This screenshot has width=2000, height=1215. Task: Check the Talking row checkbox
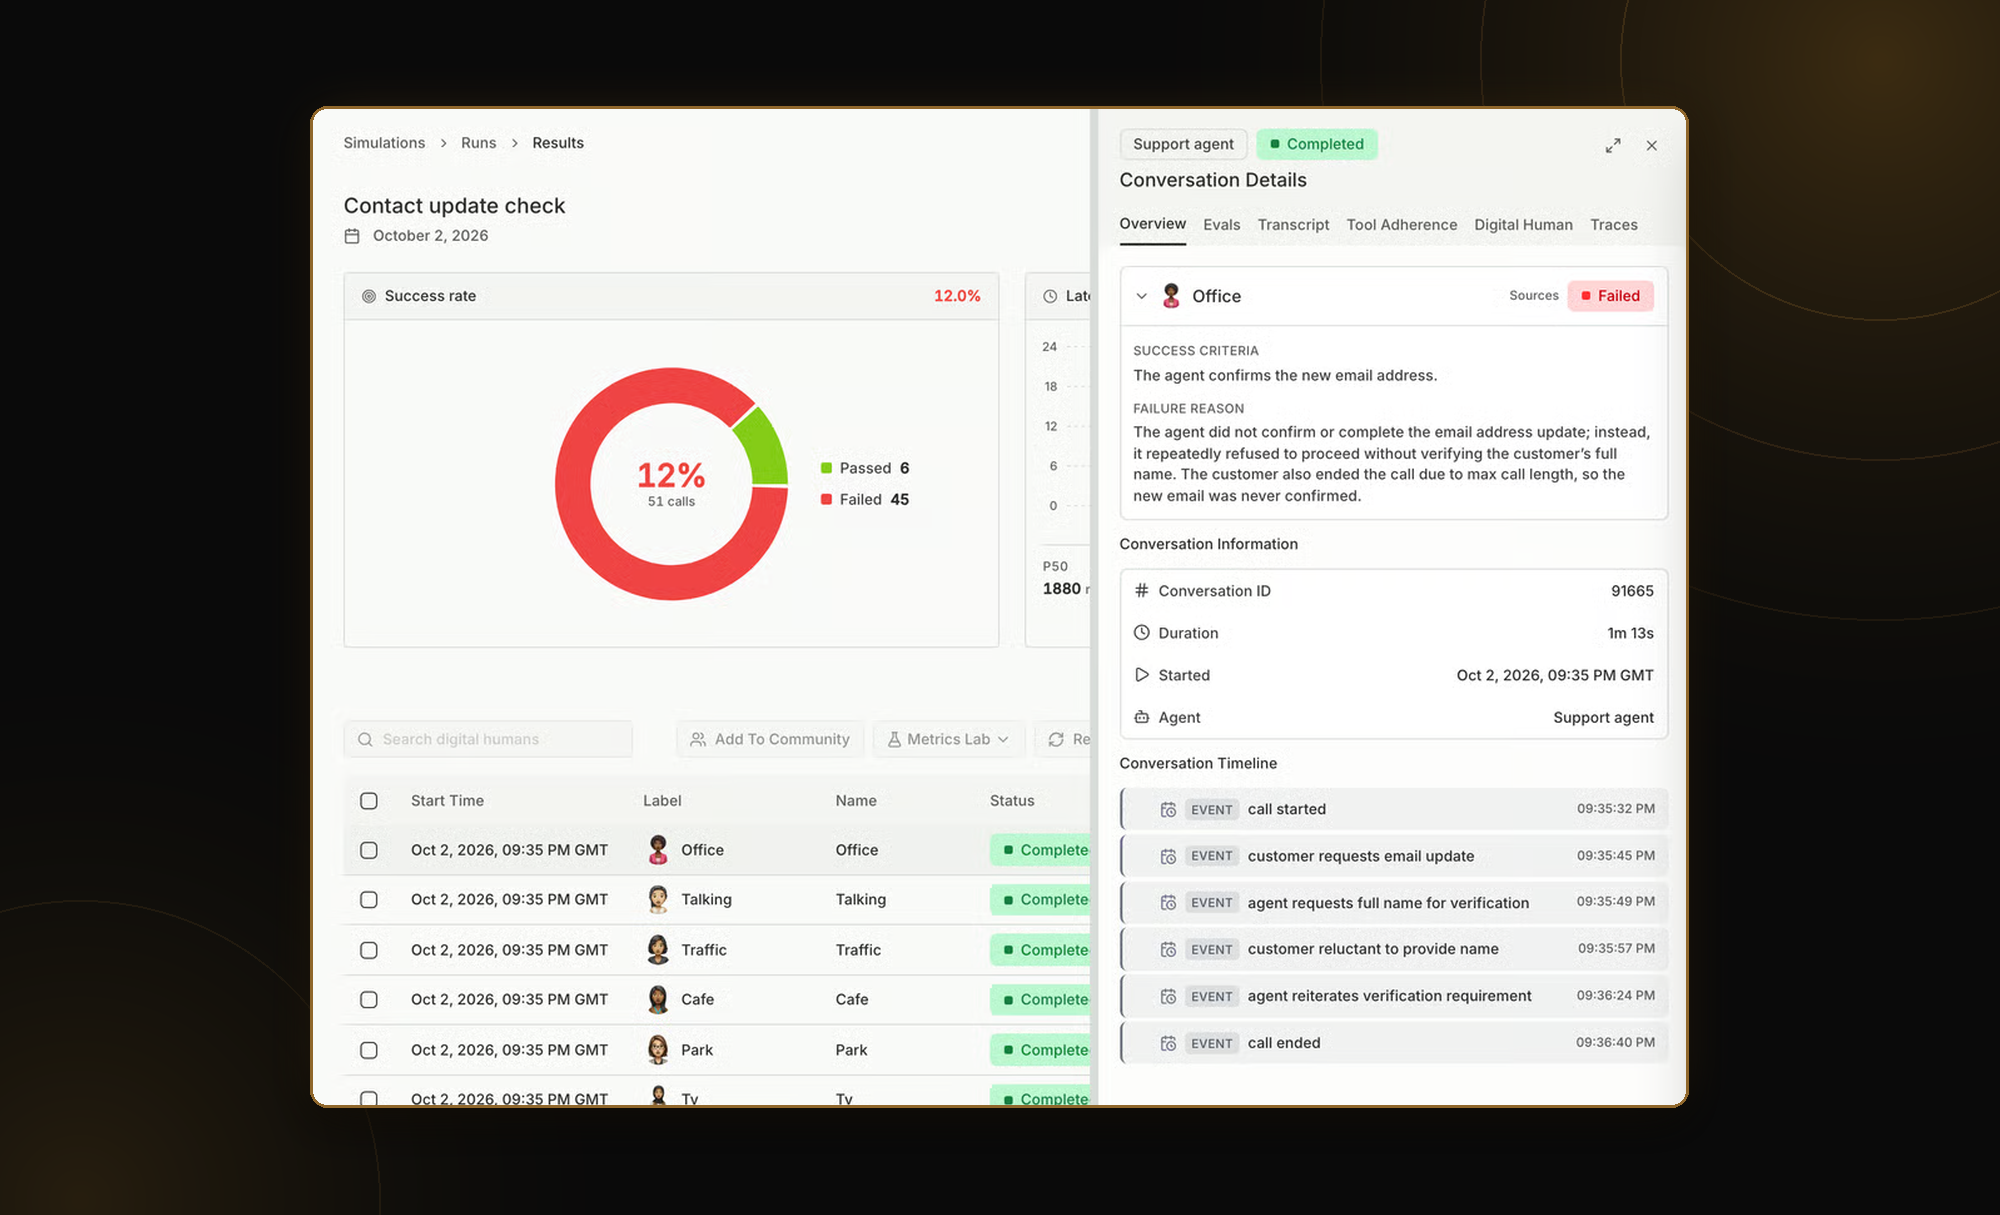369,899
